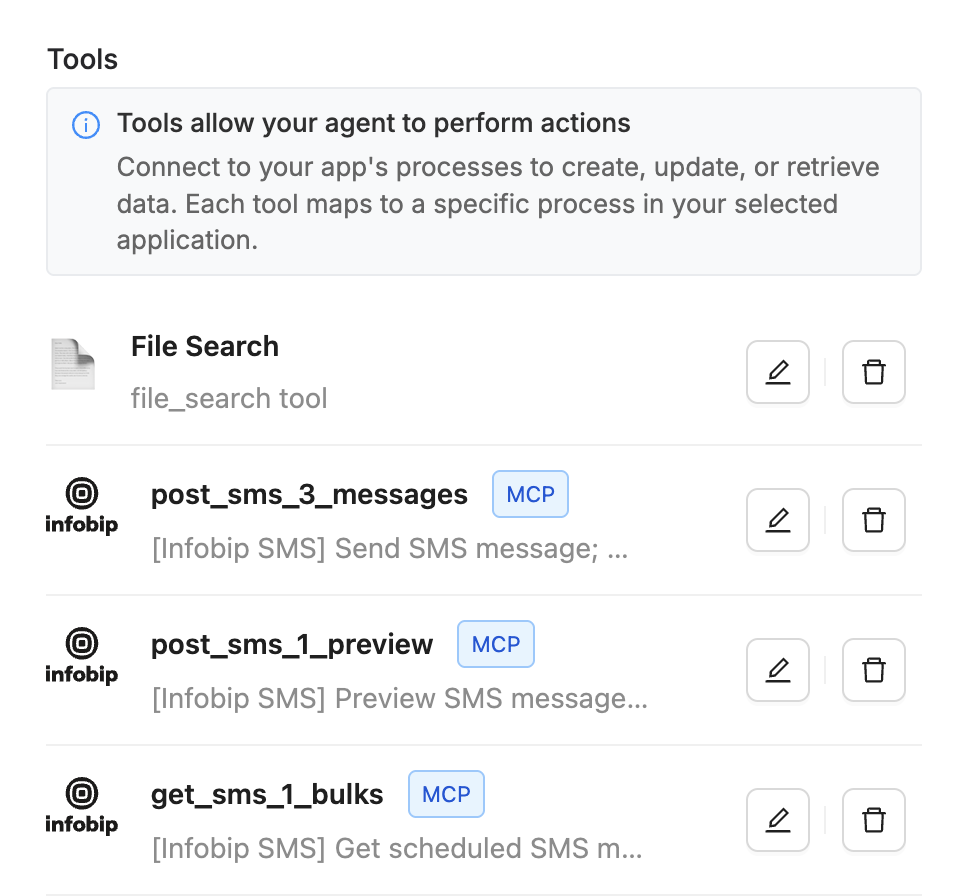Select the Infobip logo beside get_sms_1_bulks
This screenshot has height=896, width=976.
coord(81,804)
